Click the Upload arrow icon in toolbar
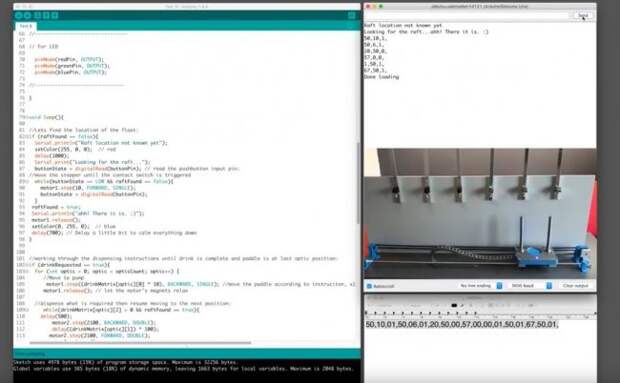Screen dimensions: 620x383 [27, 15]
